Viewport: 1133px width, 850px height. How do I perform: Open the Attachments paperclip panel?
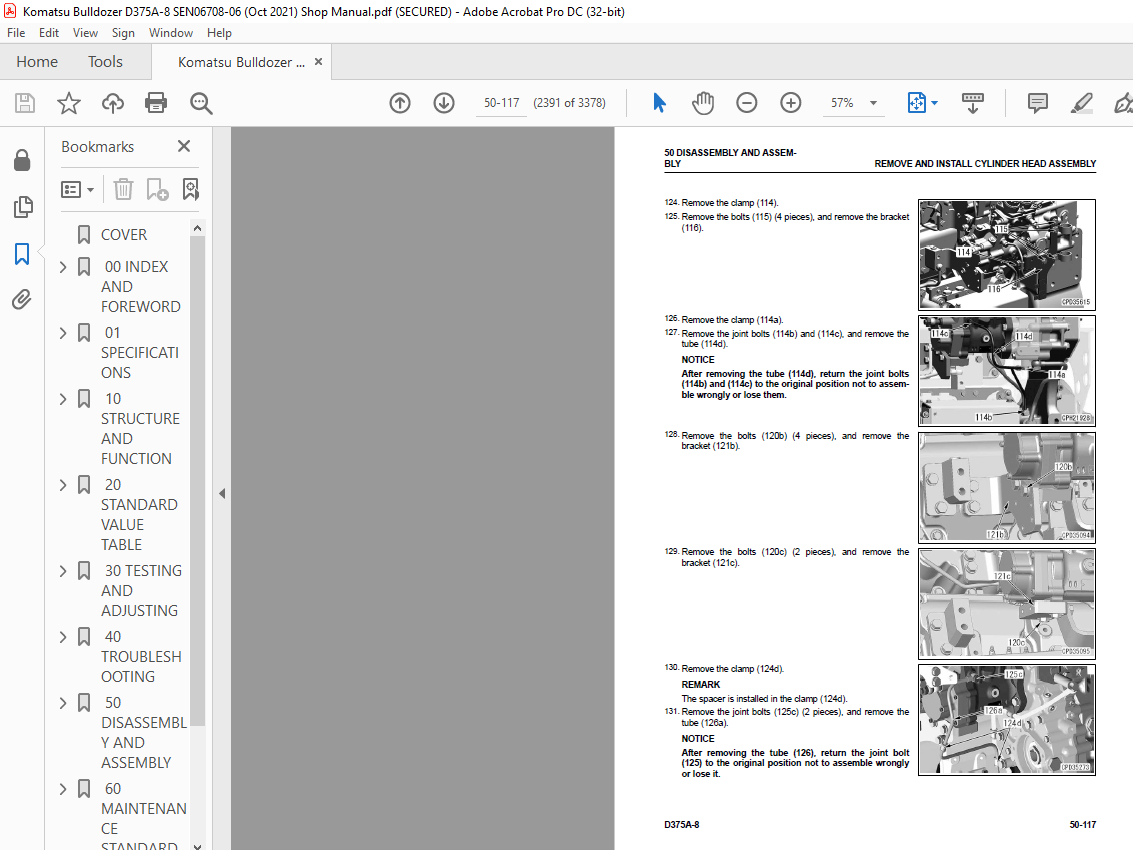(22, 299)
